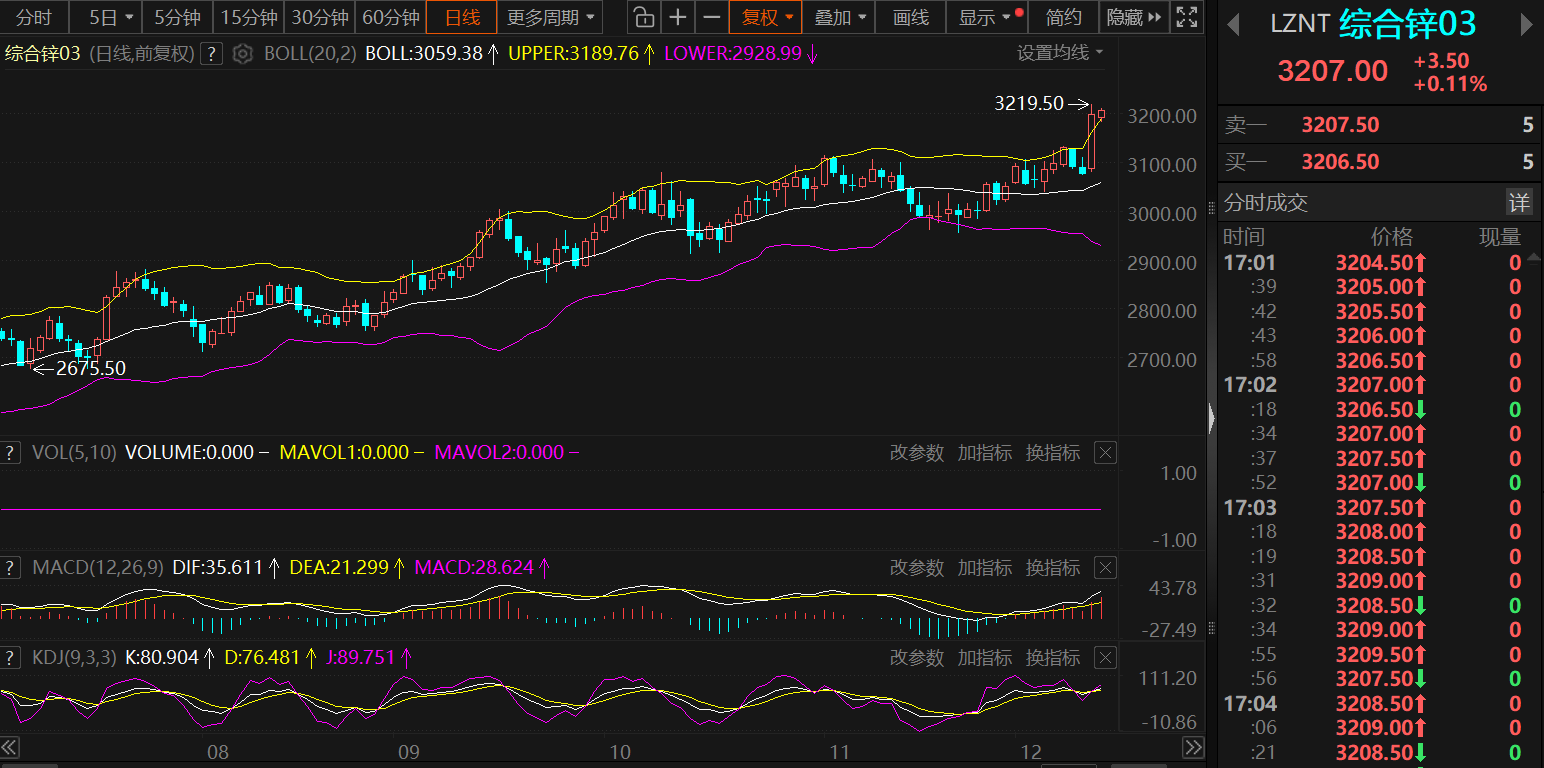1544x768 pixels.
Task: Go to previous contract with left arrow
Action: click(x=1234, y=24)
